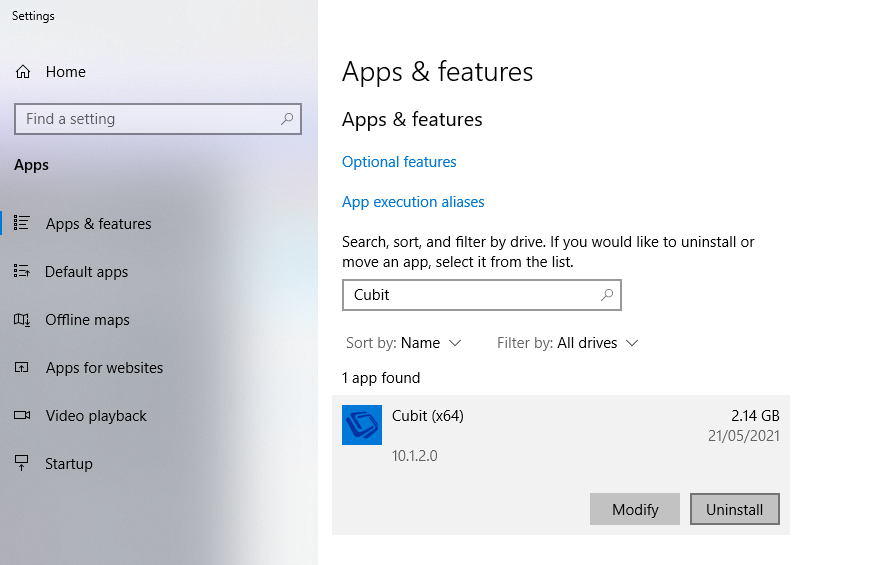Select Apps & features in the sidebar
This screenshot has width=894, height=565.
99,223
